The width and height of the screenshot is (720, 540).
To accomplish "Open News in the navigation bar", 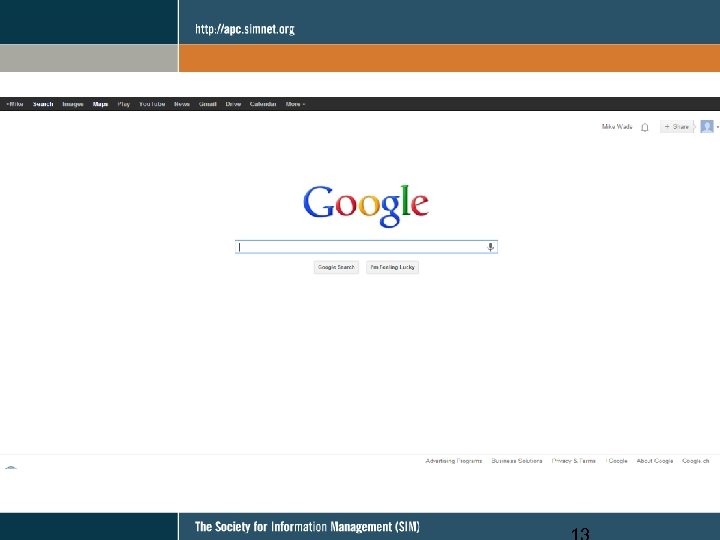I will [182, 104].
